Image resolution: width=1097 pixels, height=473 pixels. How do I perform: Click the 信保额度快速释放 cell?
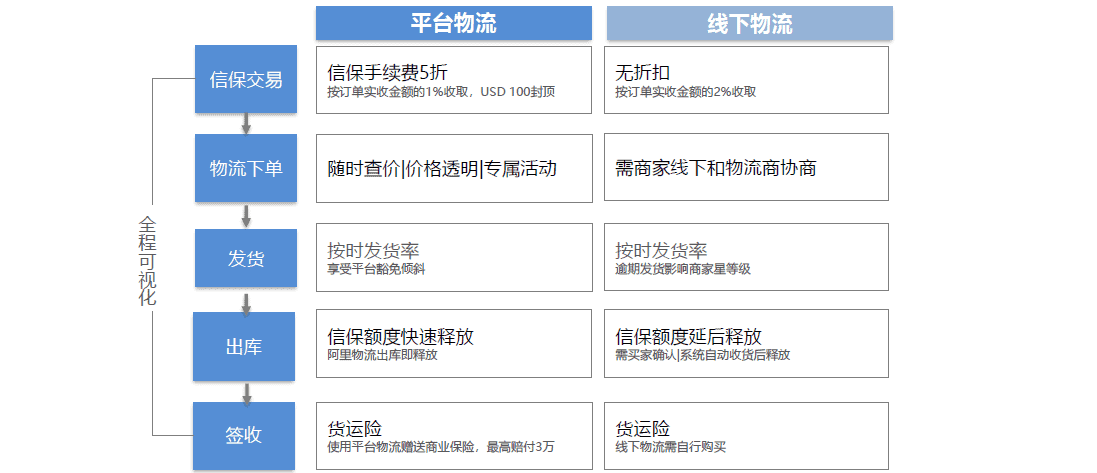pos(453,344)
